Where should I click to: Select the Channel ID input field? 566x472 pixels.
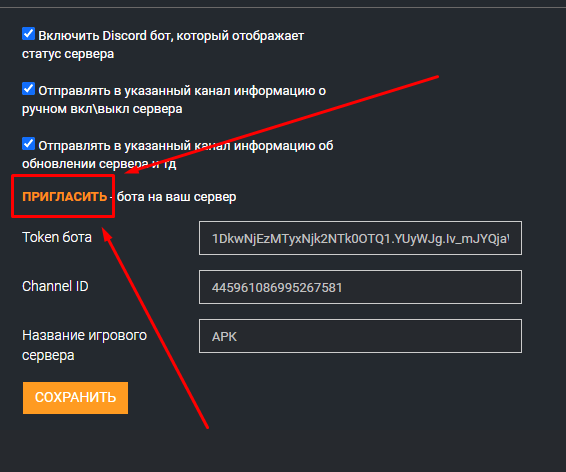360,287
